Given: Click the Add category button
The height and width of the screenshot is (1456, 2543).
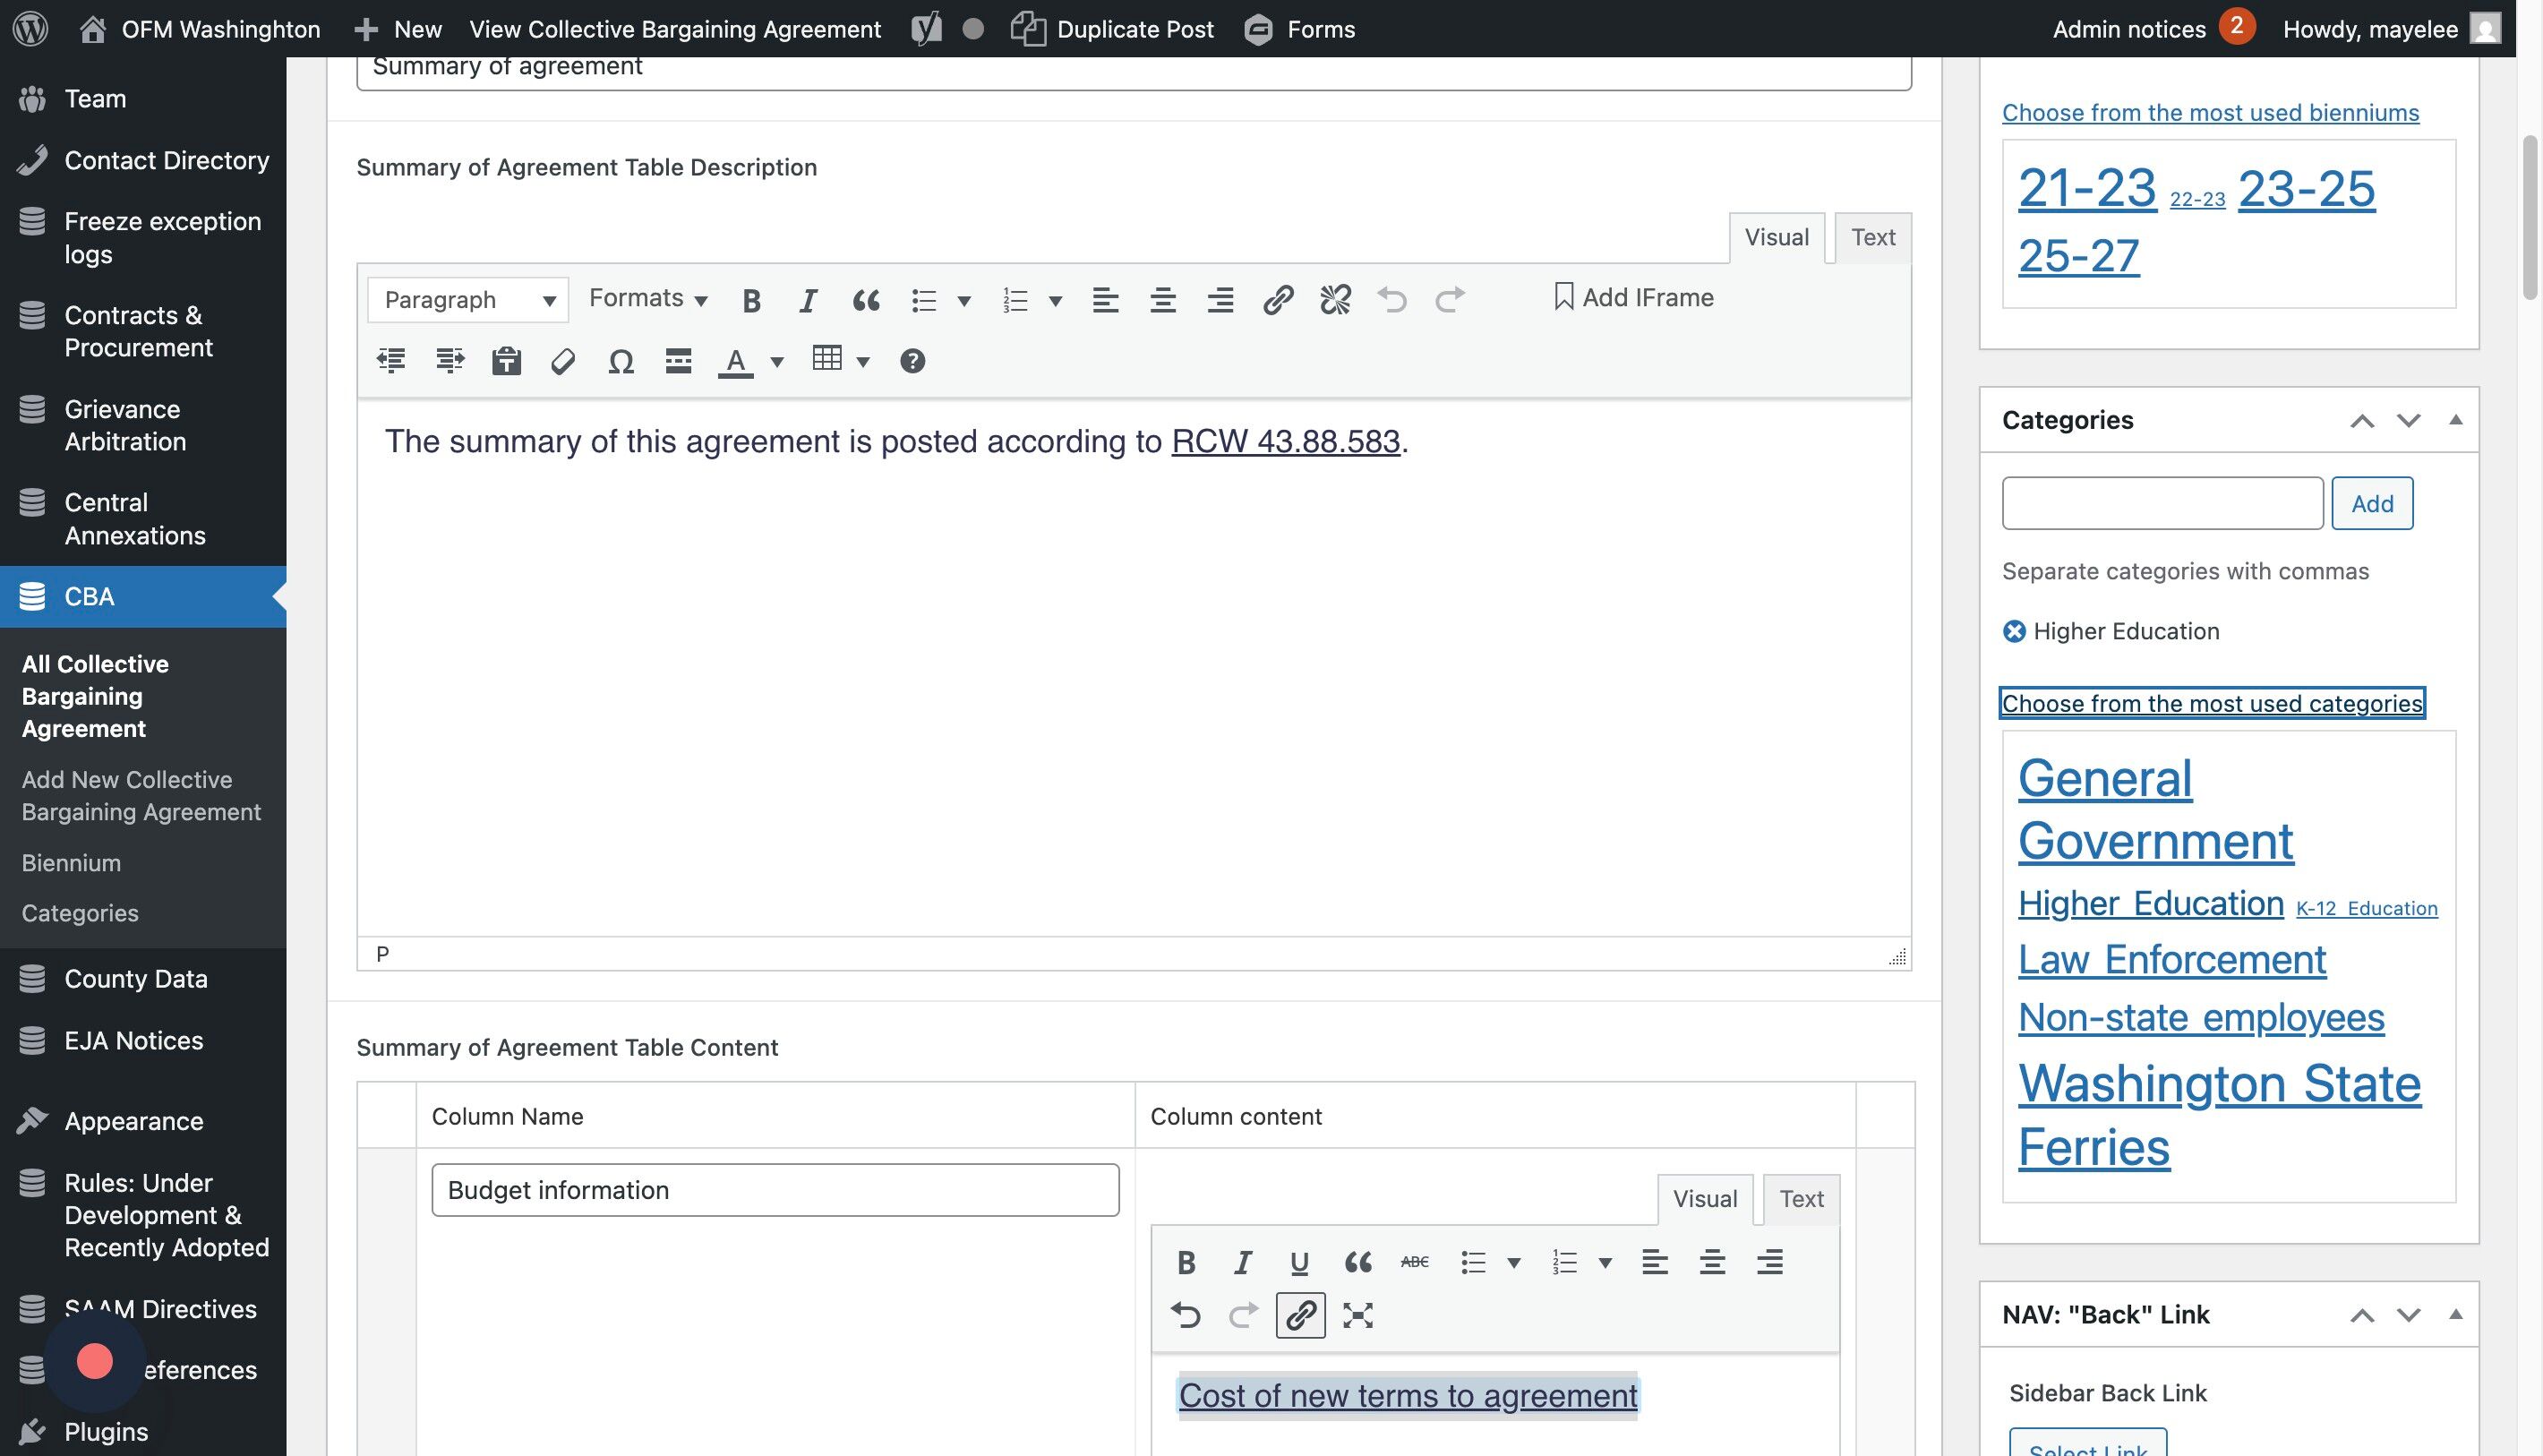Looking at the screenshot, I should click(x=2371, y=503).
